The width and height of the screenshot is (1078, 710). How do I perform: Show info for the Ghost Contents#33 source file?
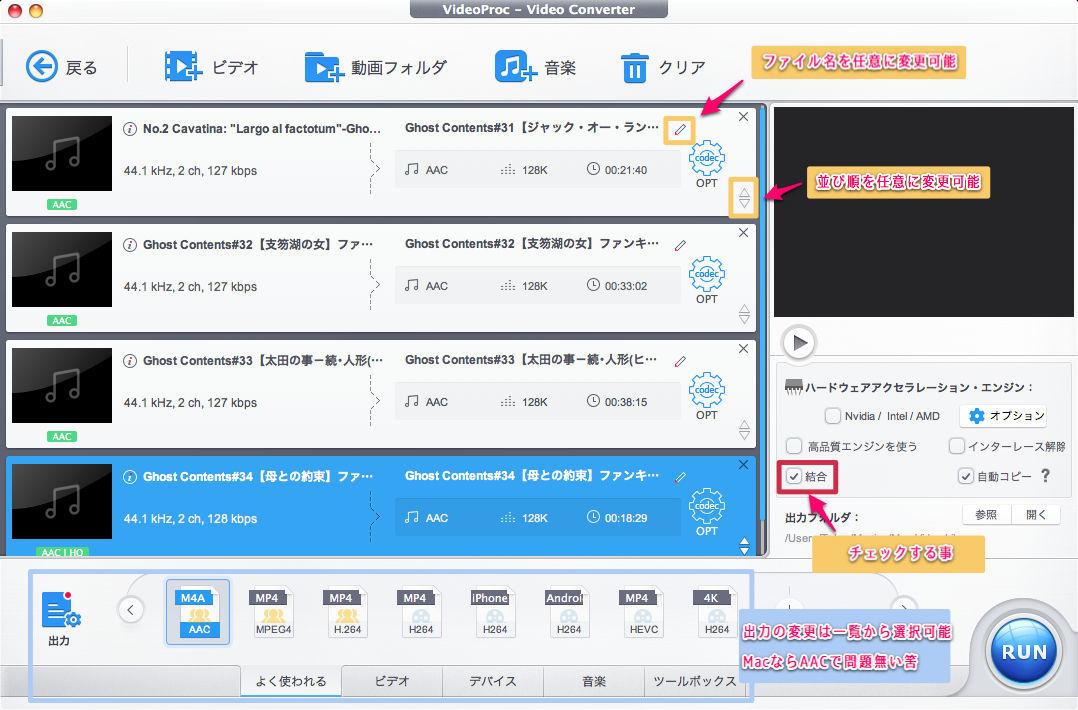(129, 361)
